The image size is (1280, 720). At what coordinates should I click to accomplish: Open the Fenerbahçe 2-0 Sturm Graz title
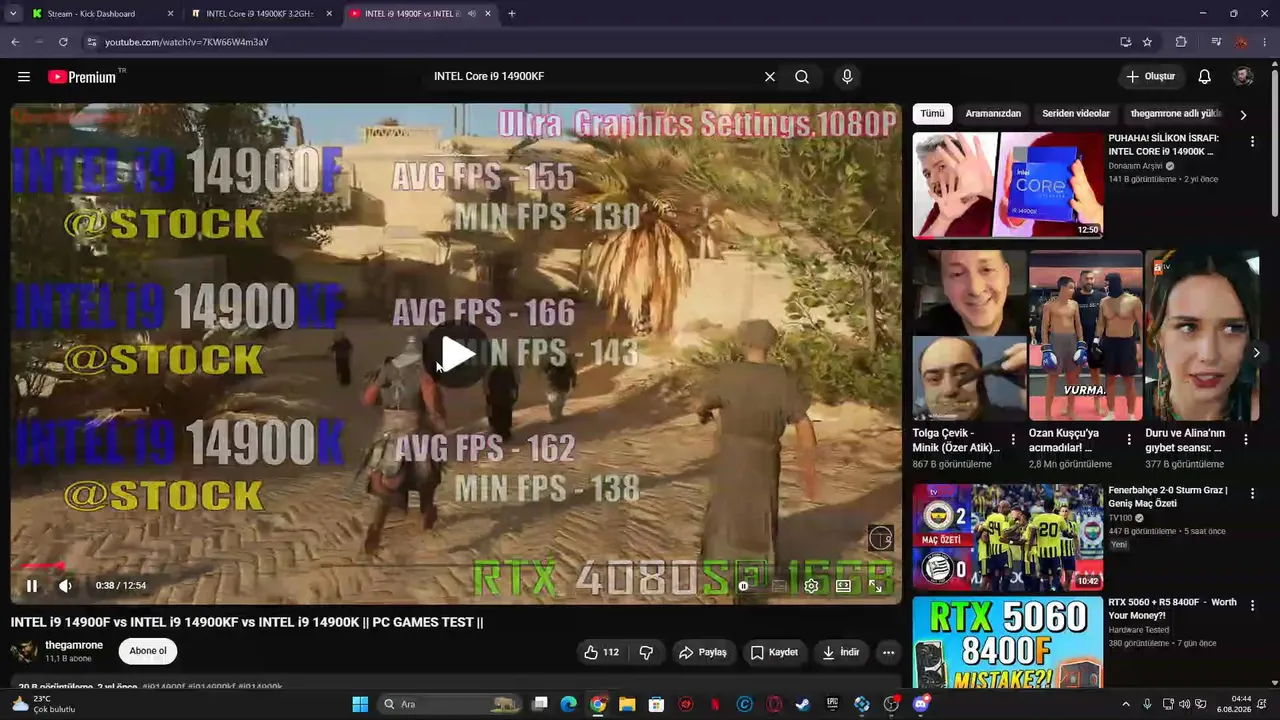pos(1168,497)
